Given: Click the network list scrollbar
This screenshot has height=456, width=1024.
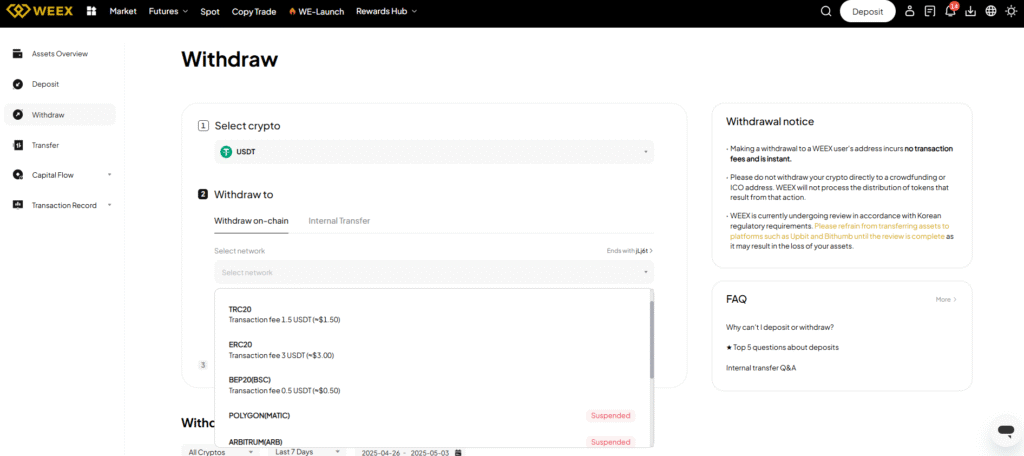Looking at the screenshot, I should tap(651, 340).
